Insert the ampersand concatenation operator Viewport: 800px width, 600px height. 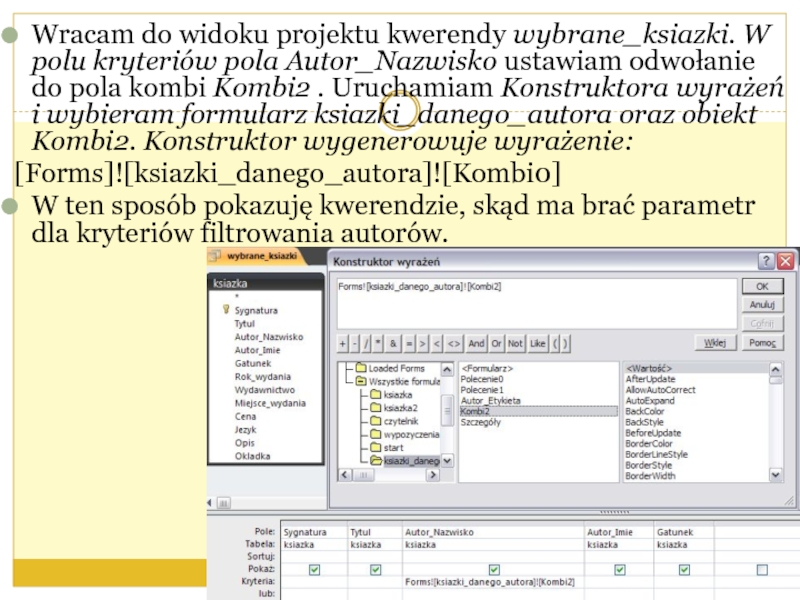pos(393,343)
